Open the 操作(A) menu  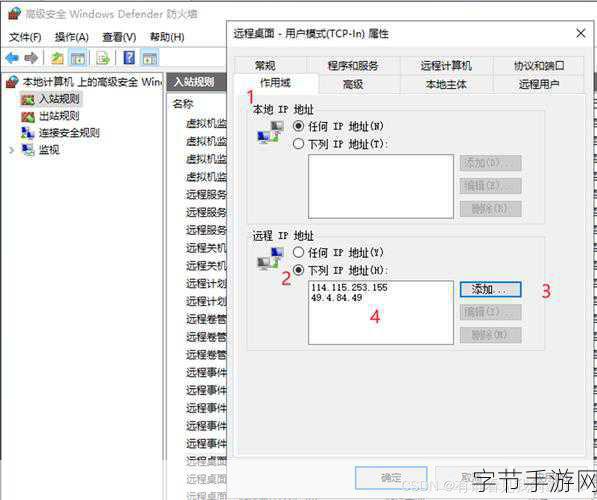(x=72, y=37)
